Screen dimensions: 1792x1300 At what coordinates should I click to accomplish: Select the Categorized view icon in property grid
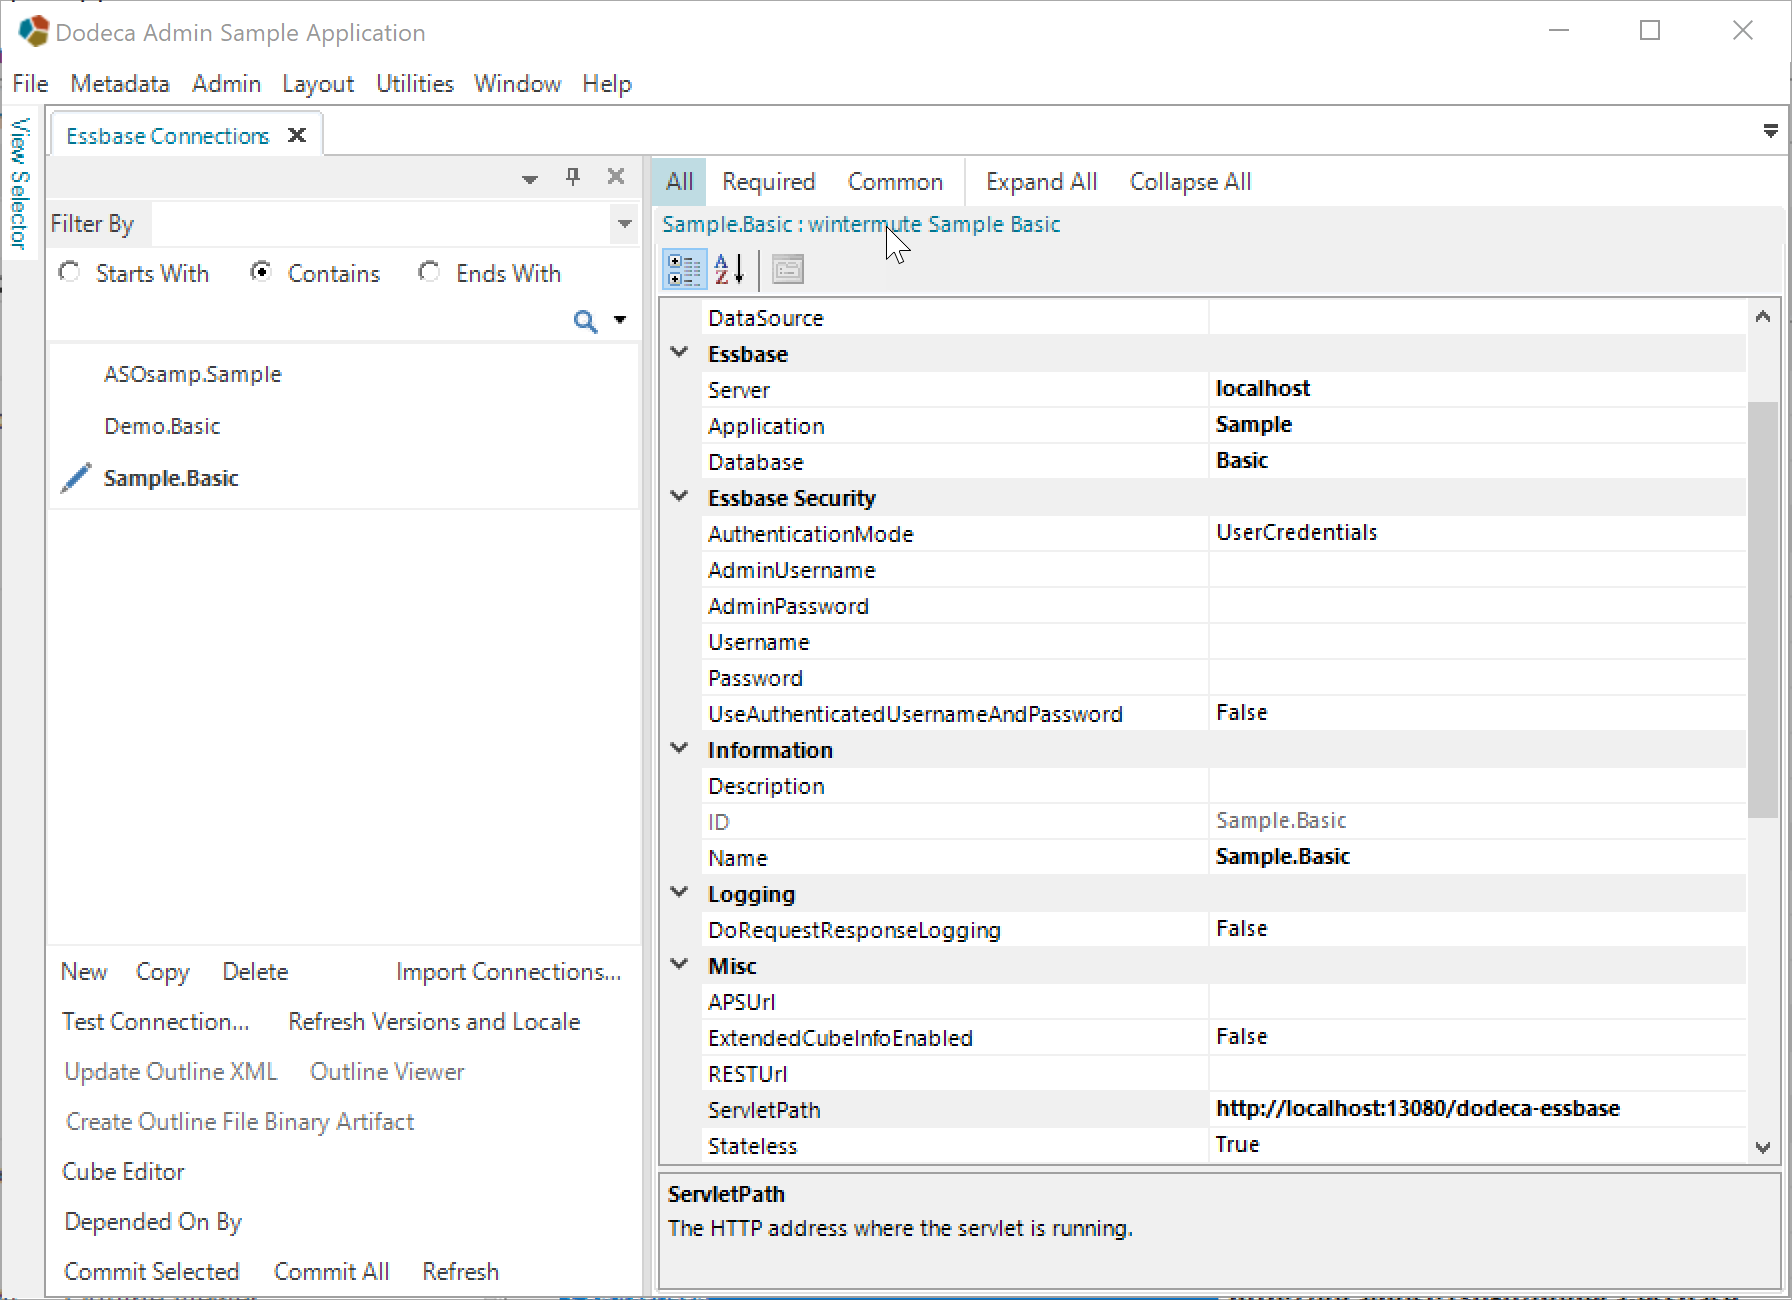[685, 269]
